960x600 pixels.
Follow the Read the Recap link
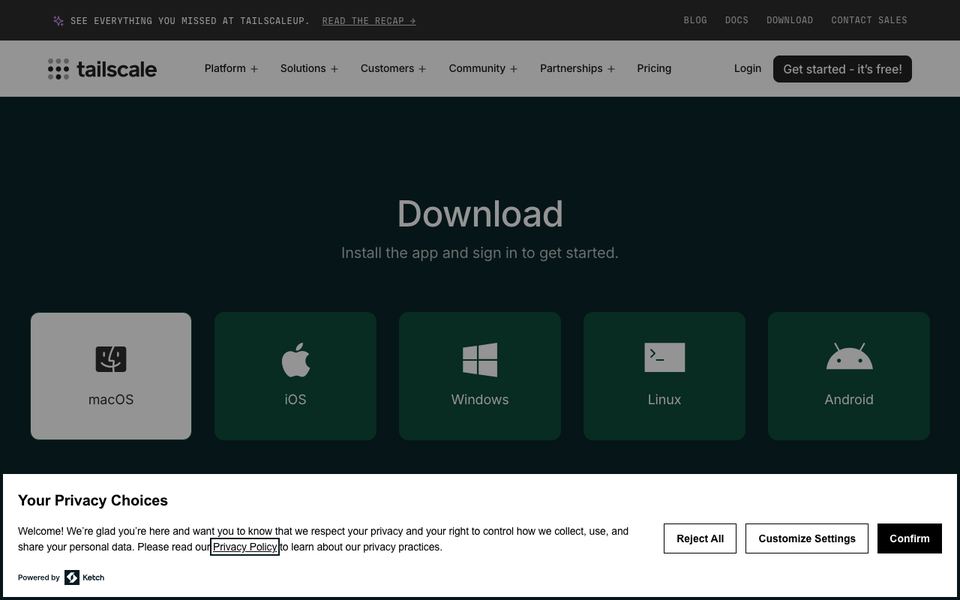click(369, 21)
